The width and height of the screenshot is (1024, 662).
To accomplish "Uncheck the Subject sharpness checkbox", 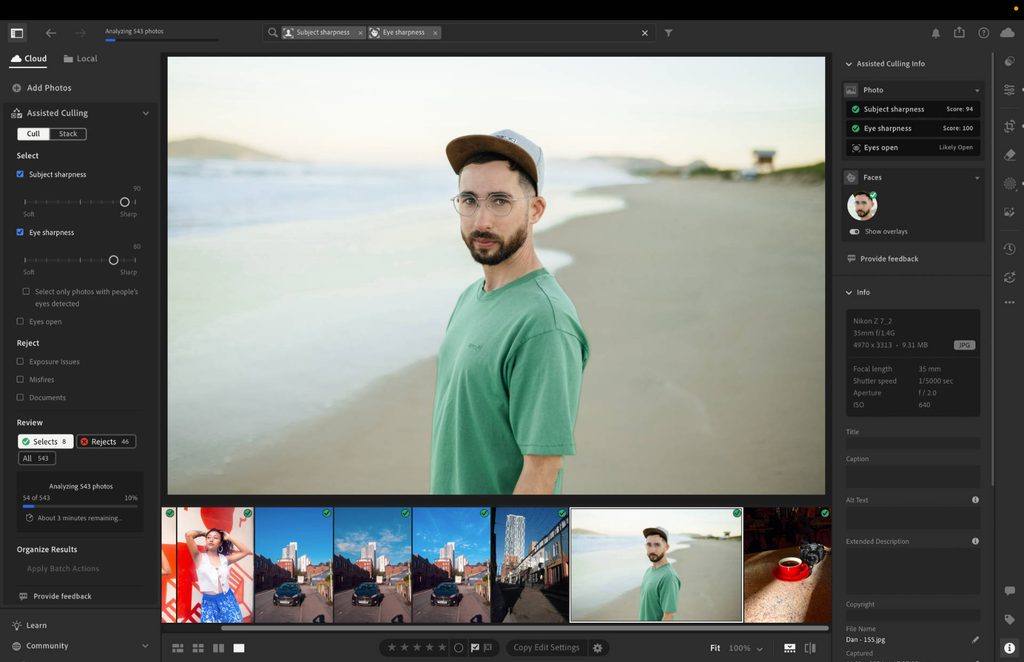I will (20, 174).
